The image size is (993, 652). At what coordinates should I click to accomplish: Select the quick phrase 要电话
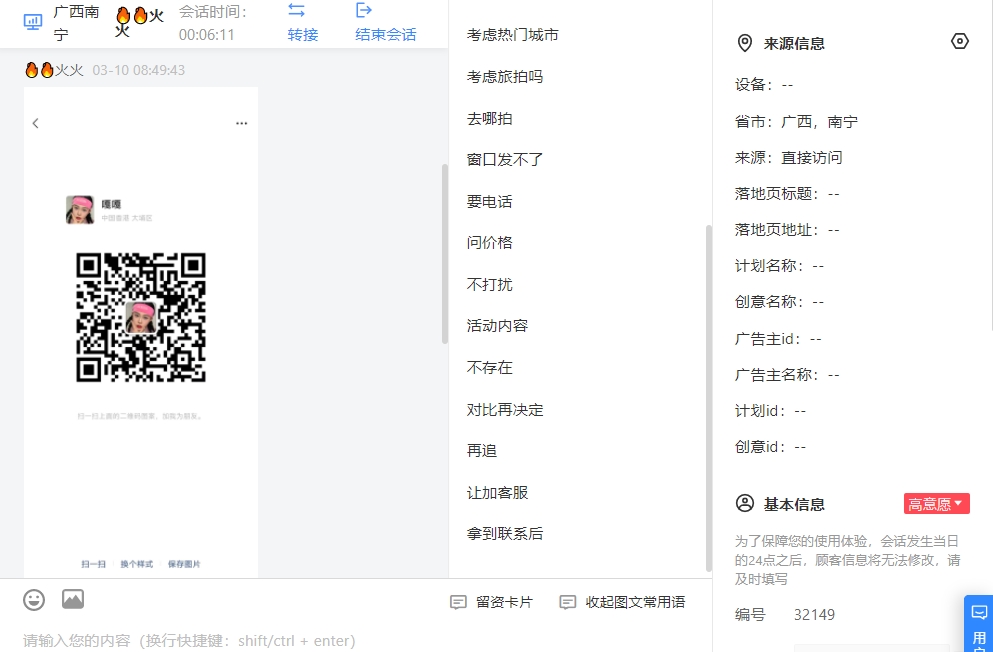[490, 201]
